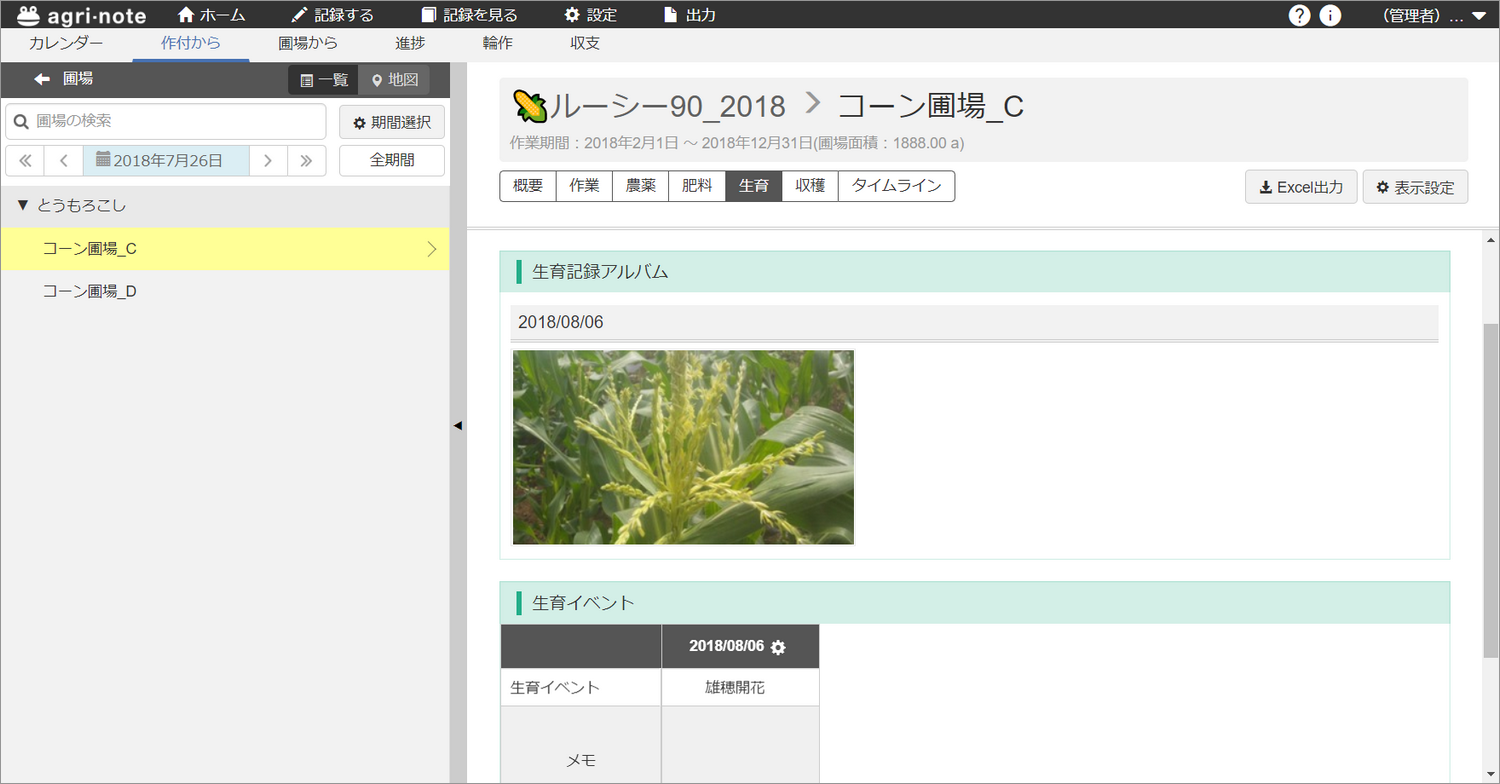The image size is (1500, 784).
Task: Click the 表示設定 button
Action: pos(1415,187)
